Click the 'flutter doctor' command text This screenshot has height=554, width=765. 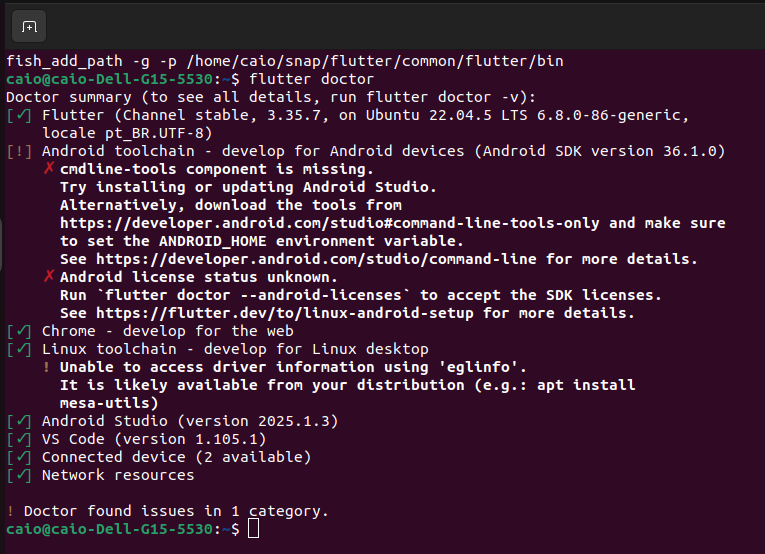tap(311, 79)
